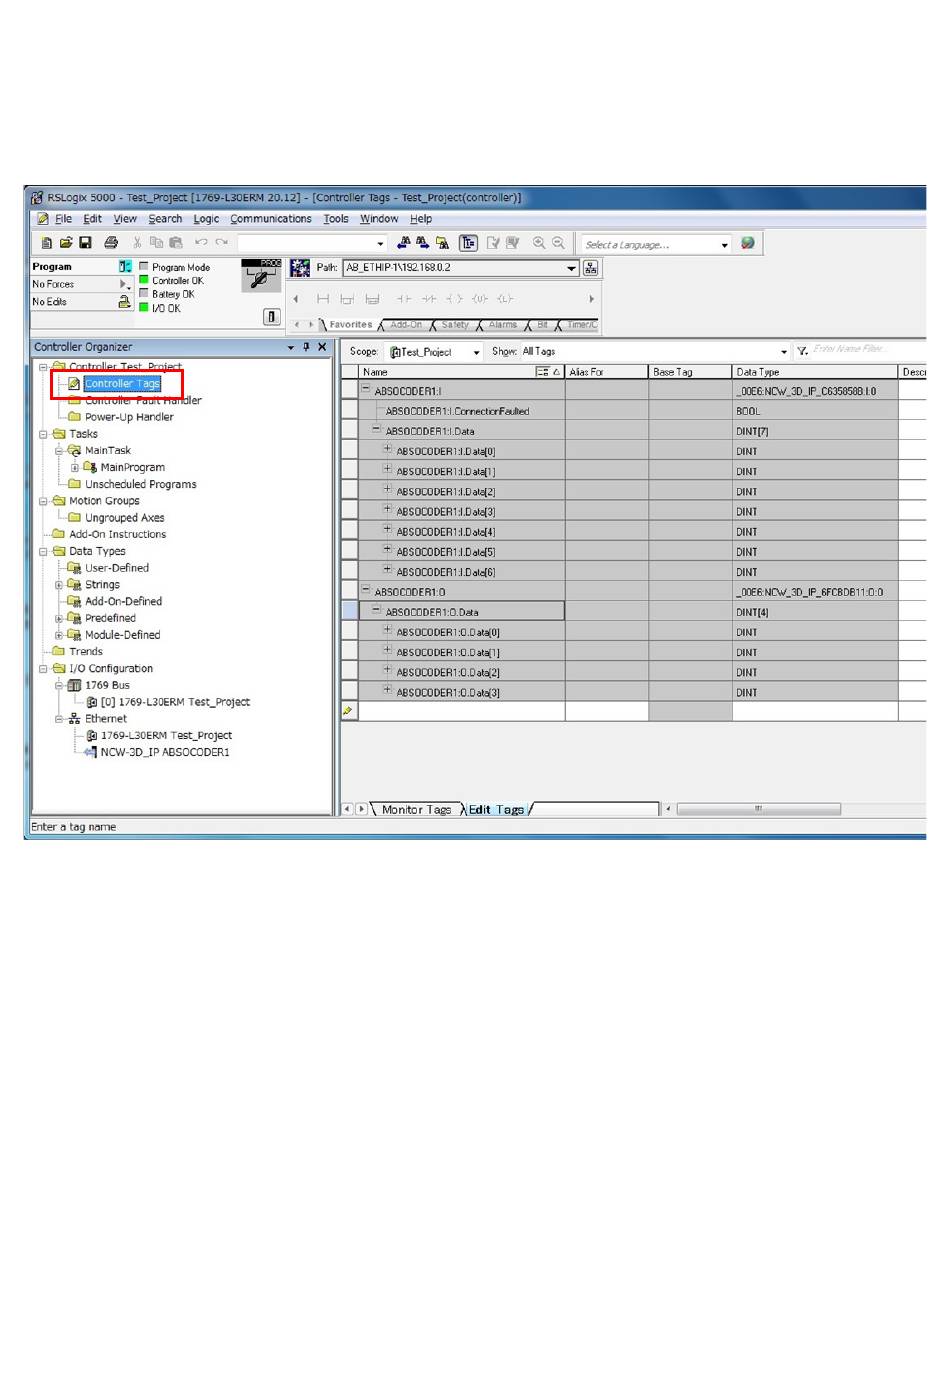Open the Logic menu

point(206,219)
